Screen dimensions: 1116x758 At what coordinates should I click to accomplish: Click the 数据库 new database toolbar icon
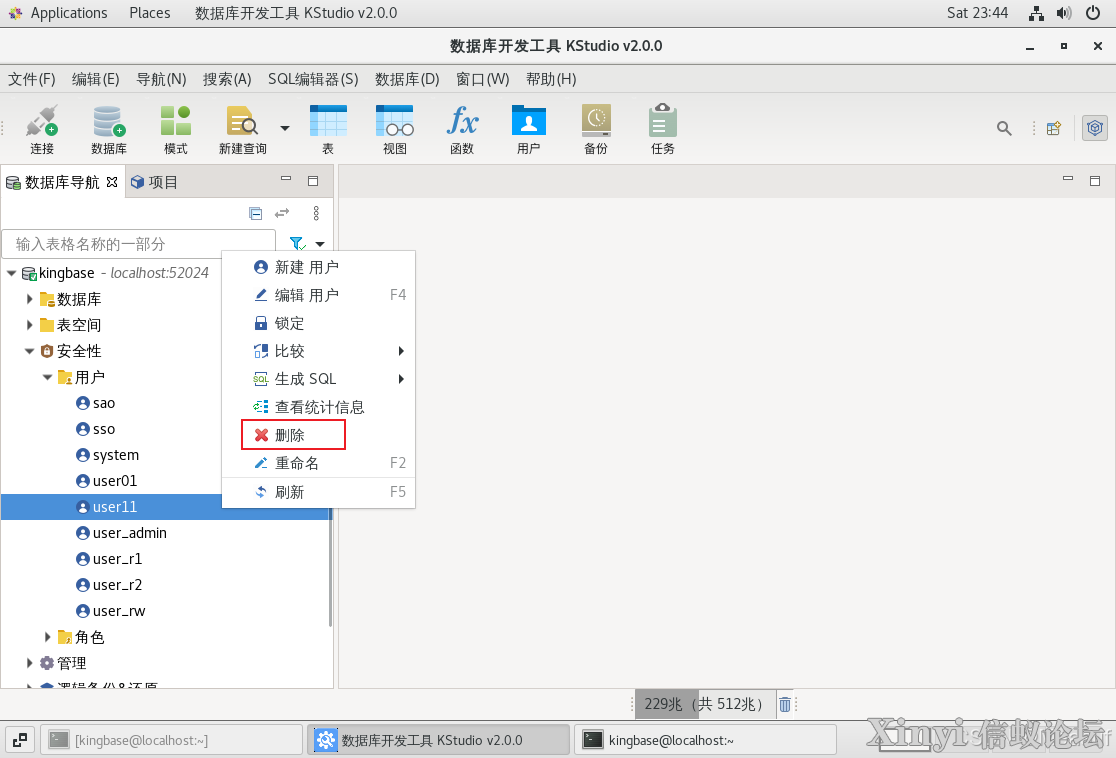pyautogui.click(x=109, y=129)
